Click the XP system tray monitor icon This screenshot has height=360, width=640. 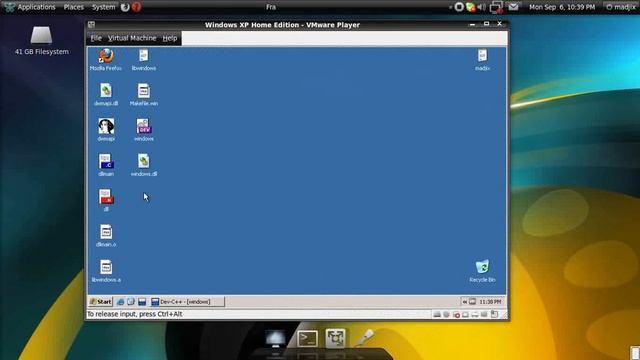pyautogui.click(x=472, y=302)
